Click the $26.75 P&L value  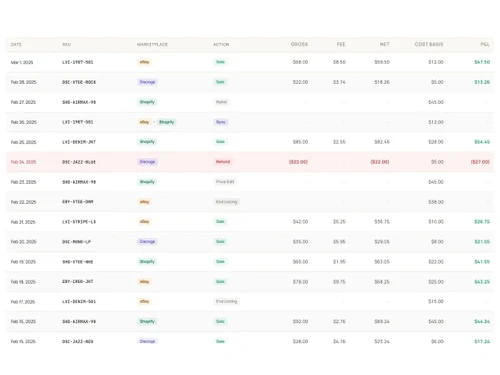tap(482, 222)
